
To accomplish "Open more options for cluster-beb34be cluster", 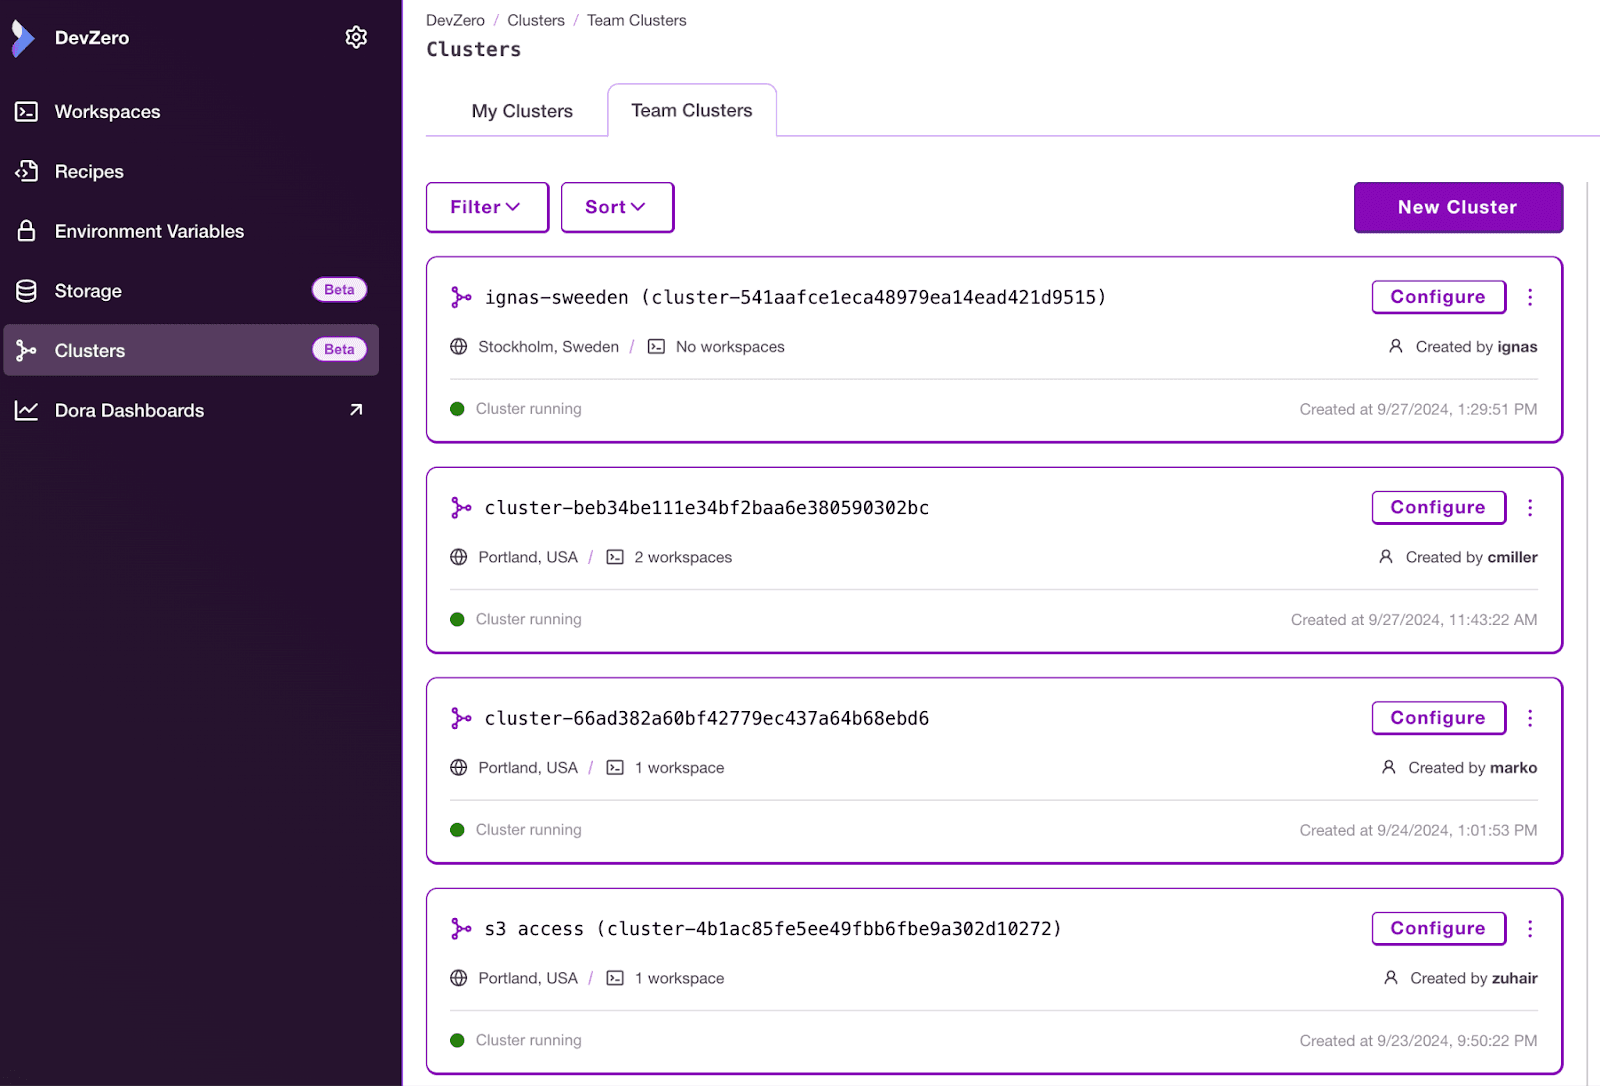I will coord(1529,508).
